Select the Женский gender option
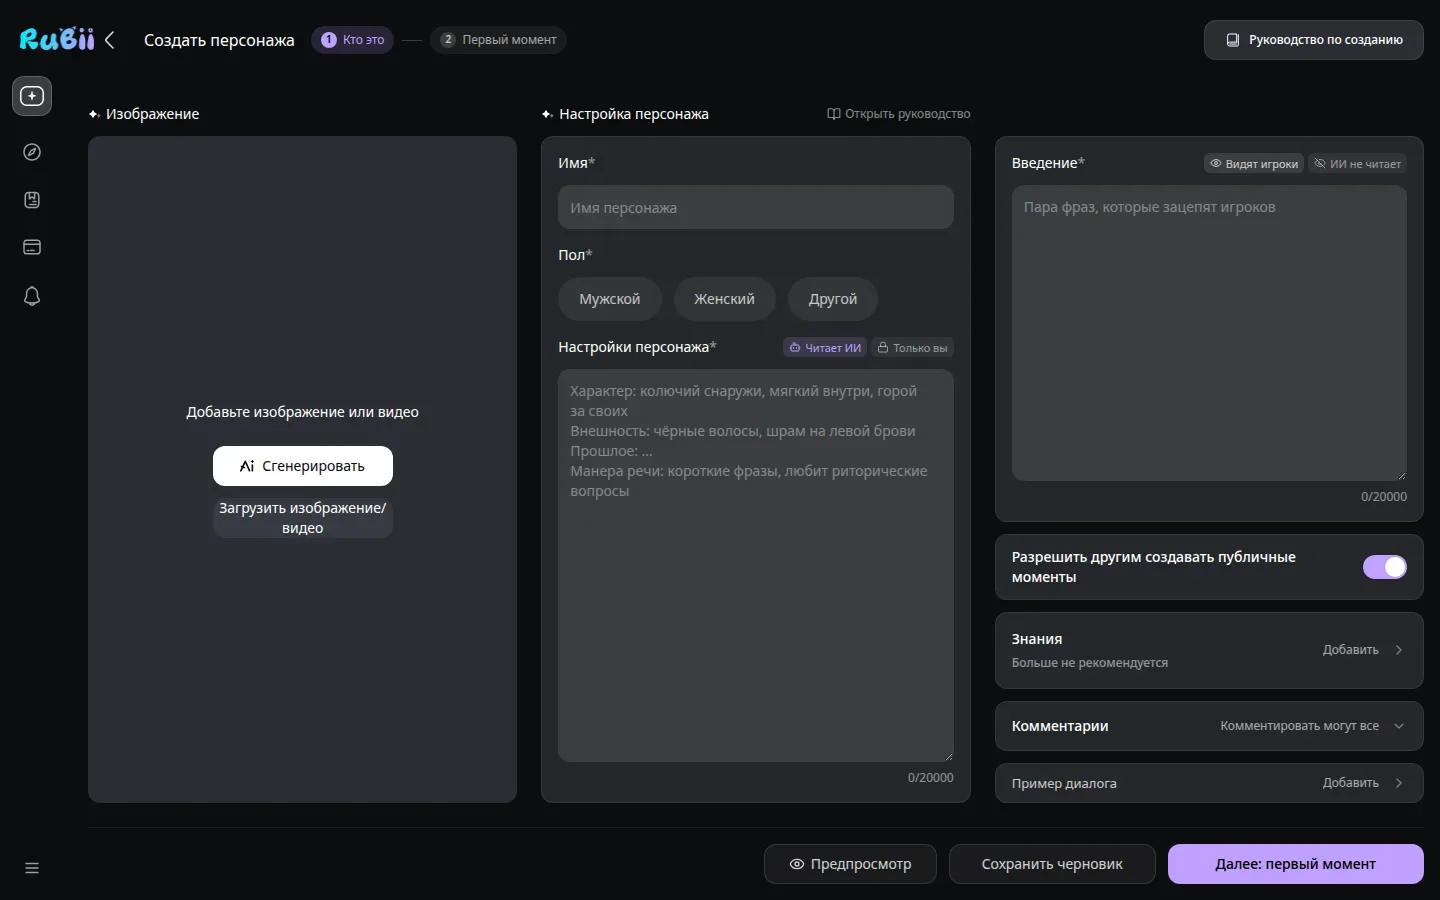The height and width of the screenshot is (900, 1440). [725, 299]
